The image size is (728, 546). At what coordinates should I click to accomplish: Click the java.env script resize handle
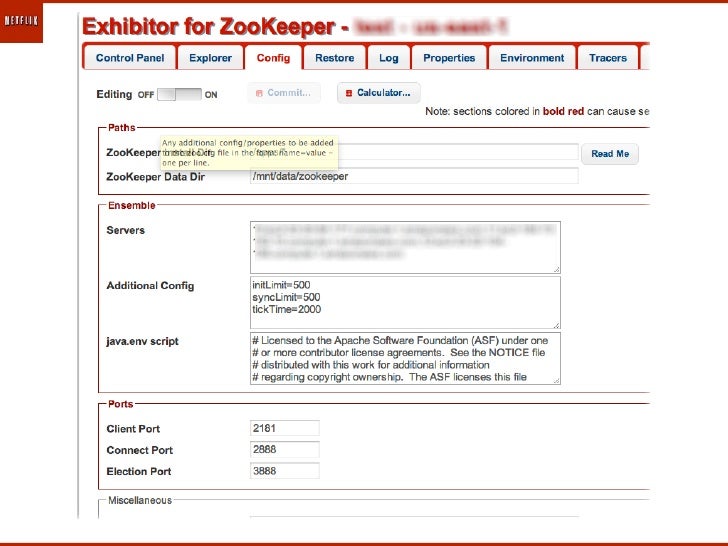(x=556, y=381)
